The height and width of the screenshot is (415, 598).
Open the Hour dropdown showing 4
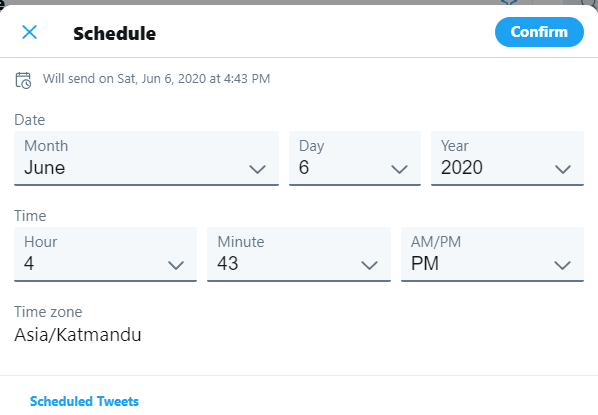coord(105,254)
